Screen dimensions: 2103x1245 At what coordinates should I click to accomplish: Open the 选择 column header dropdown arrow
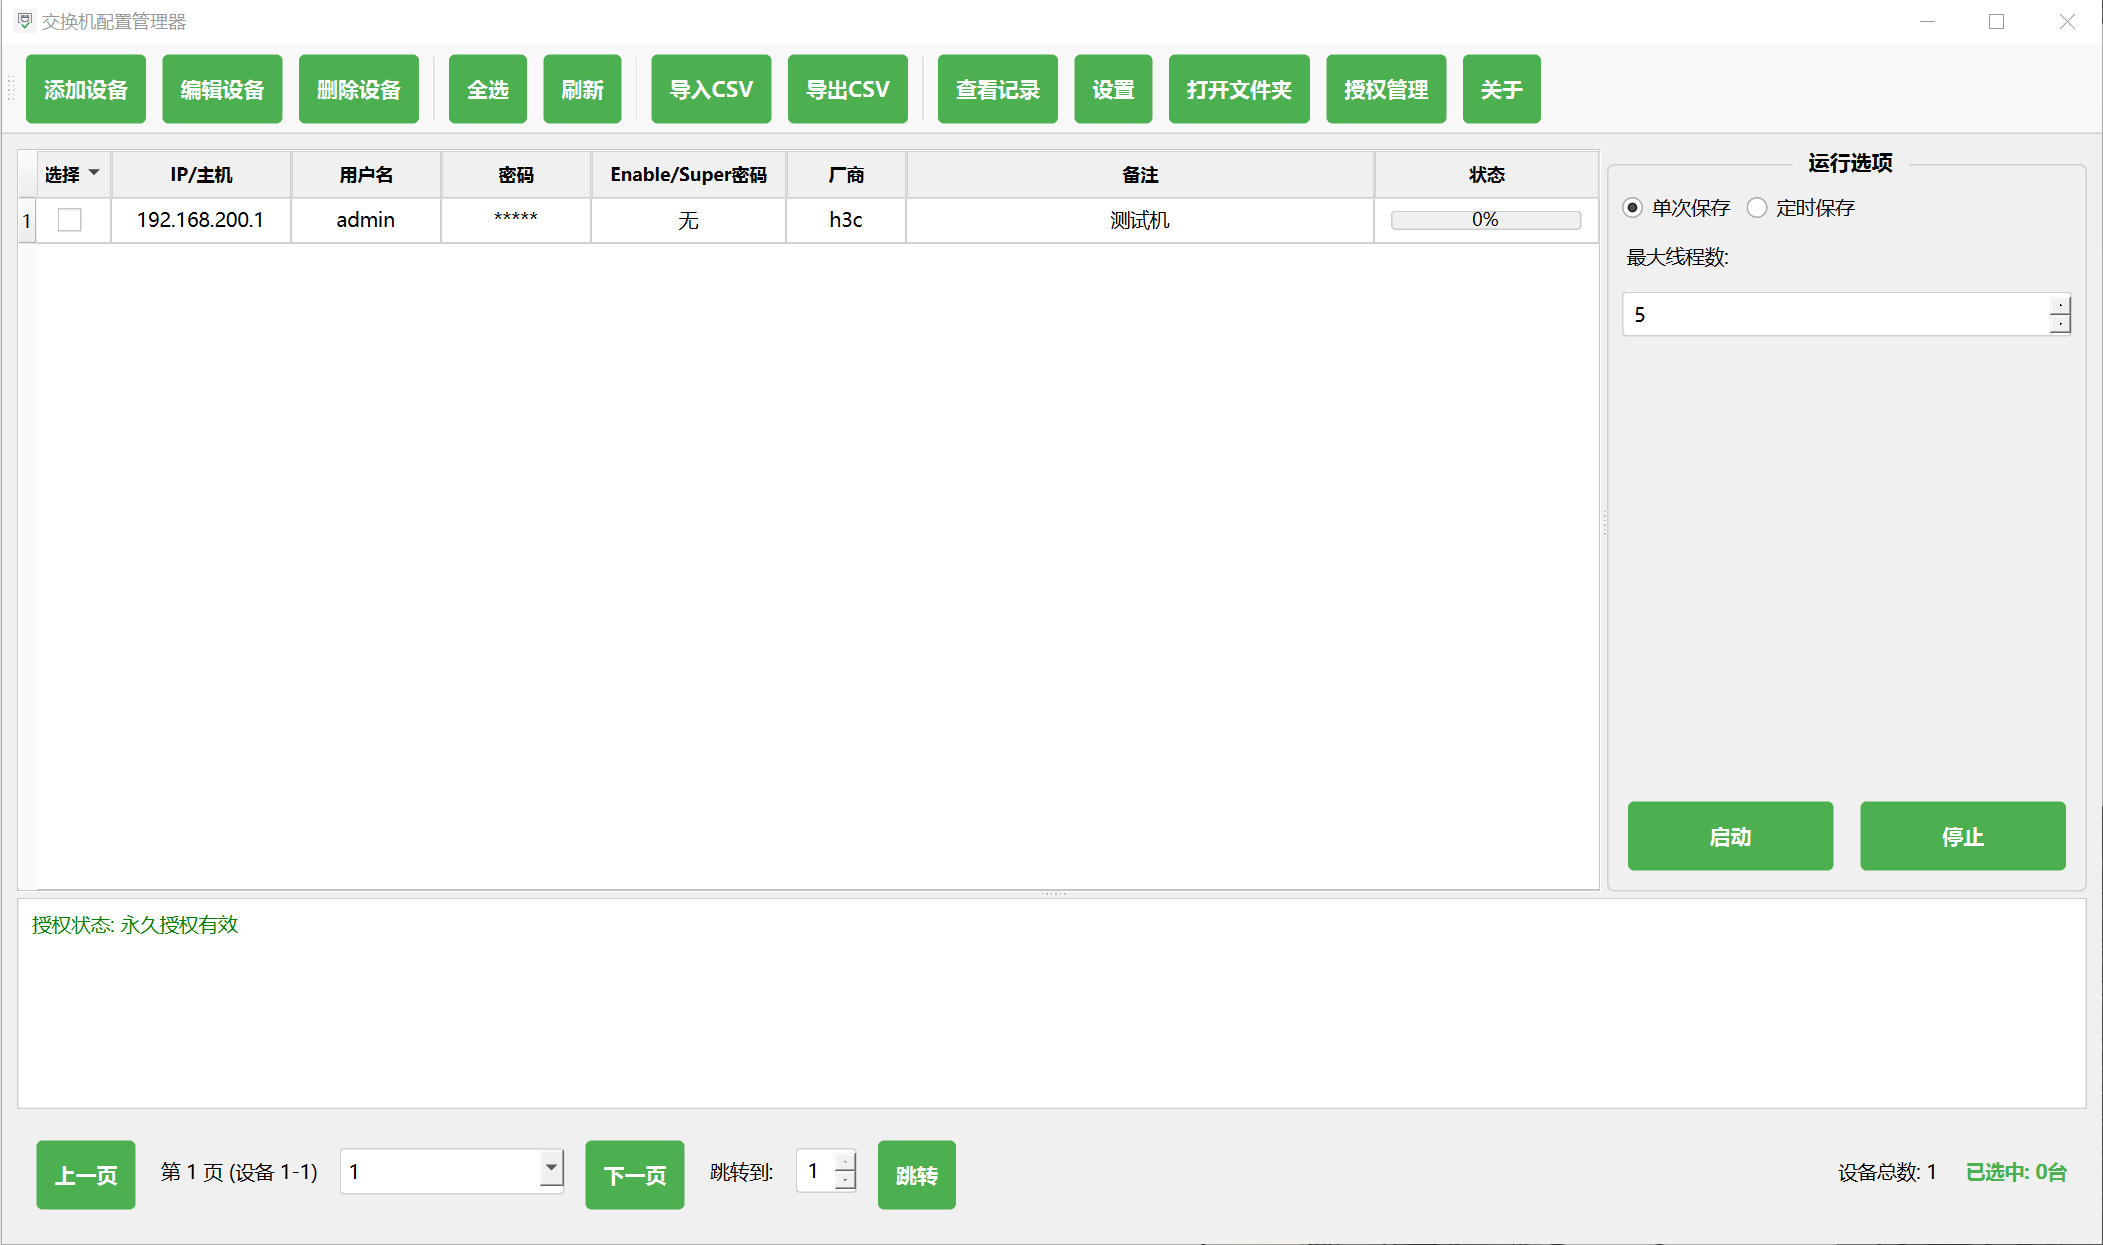pyautogui.click(x=95, y=173)
